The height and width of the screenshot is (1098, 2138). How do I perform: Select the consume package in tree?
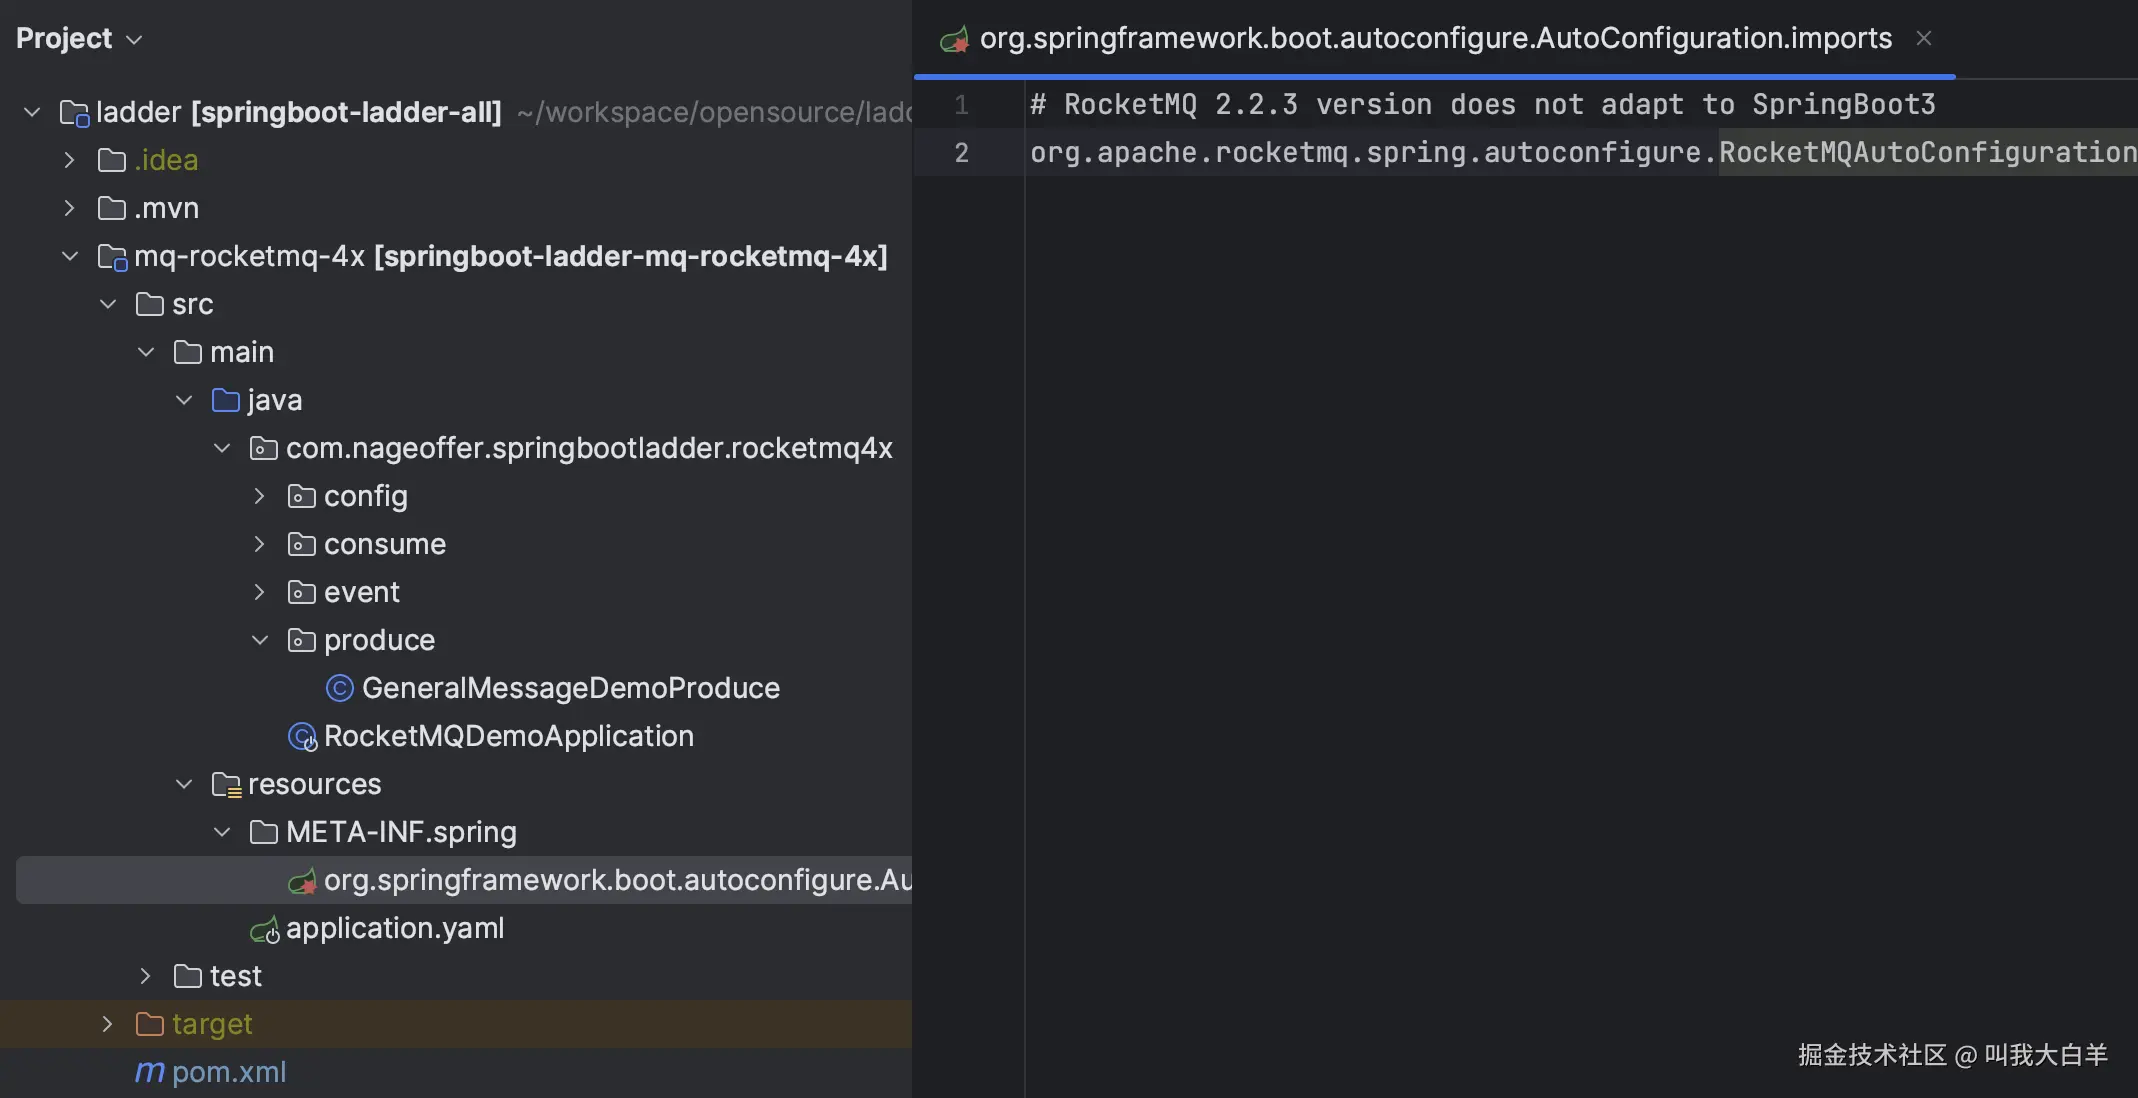384,544
